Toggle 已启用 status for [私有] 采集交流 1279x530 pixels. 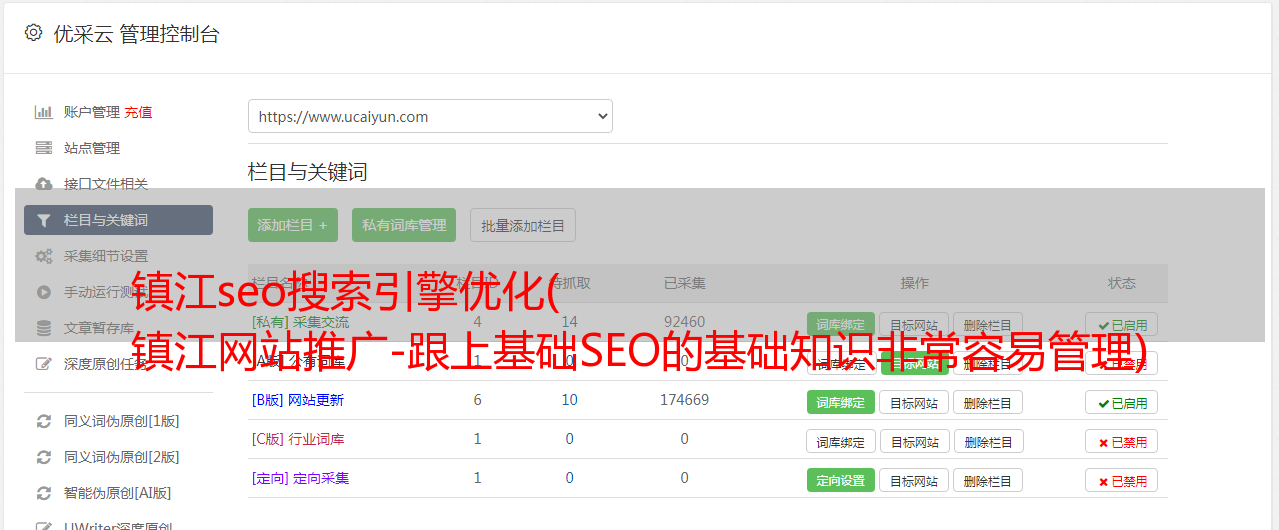[1122, 325]
